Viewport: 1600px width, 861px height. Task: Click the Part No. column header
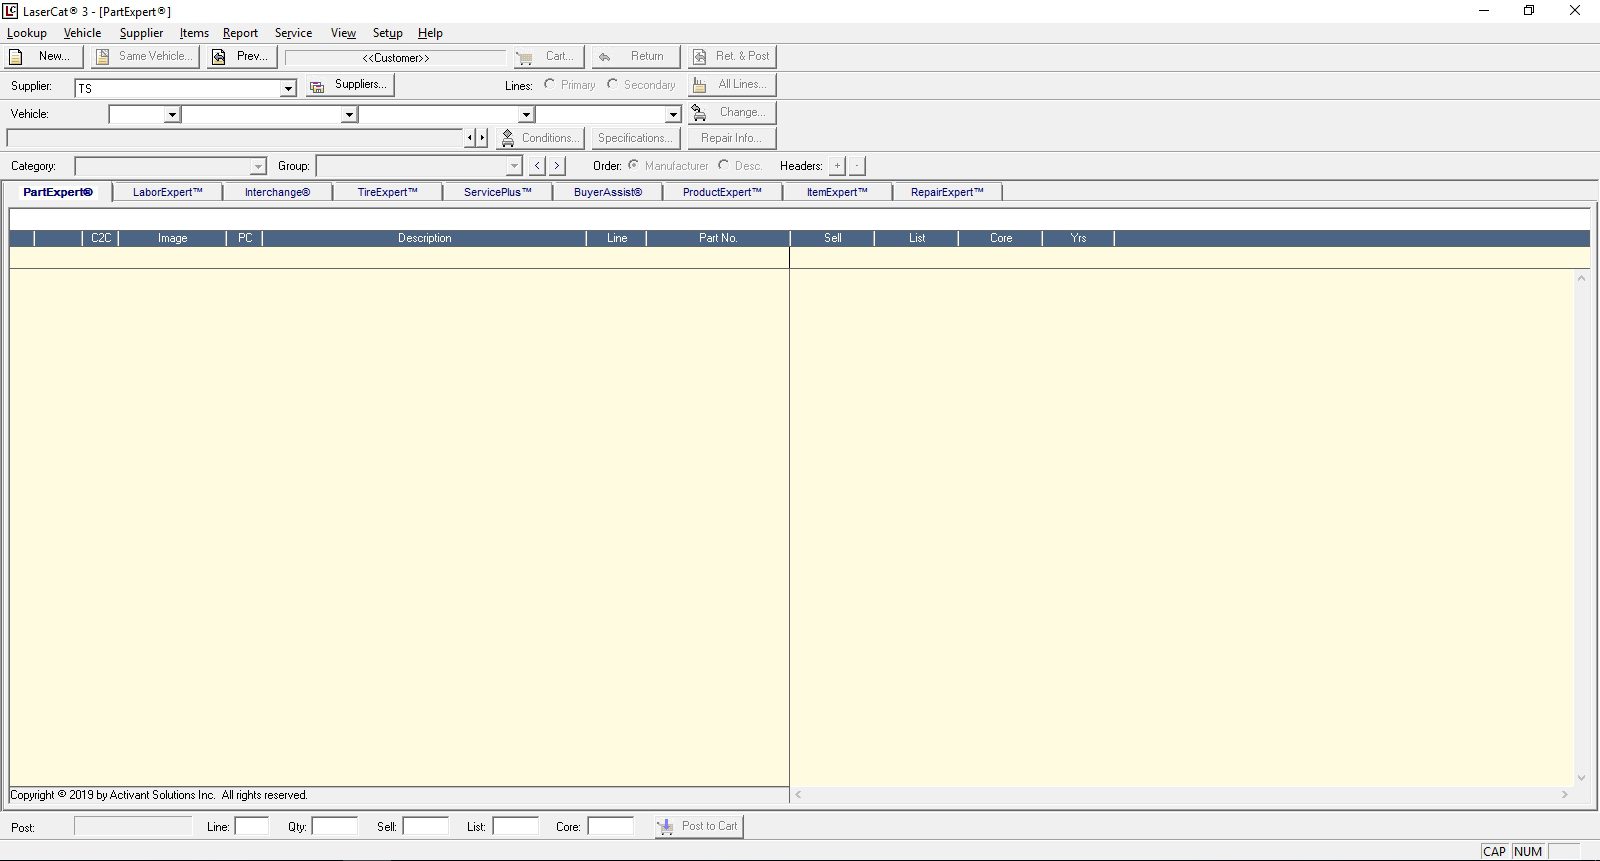[718, 238]
